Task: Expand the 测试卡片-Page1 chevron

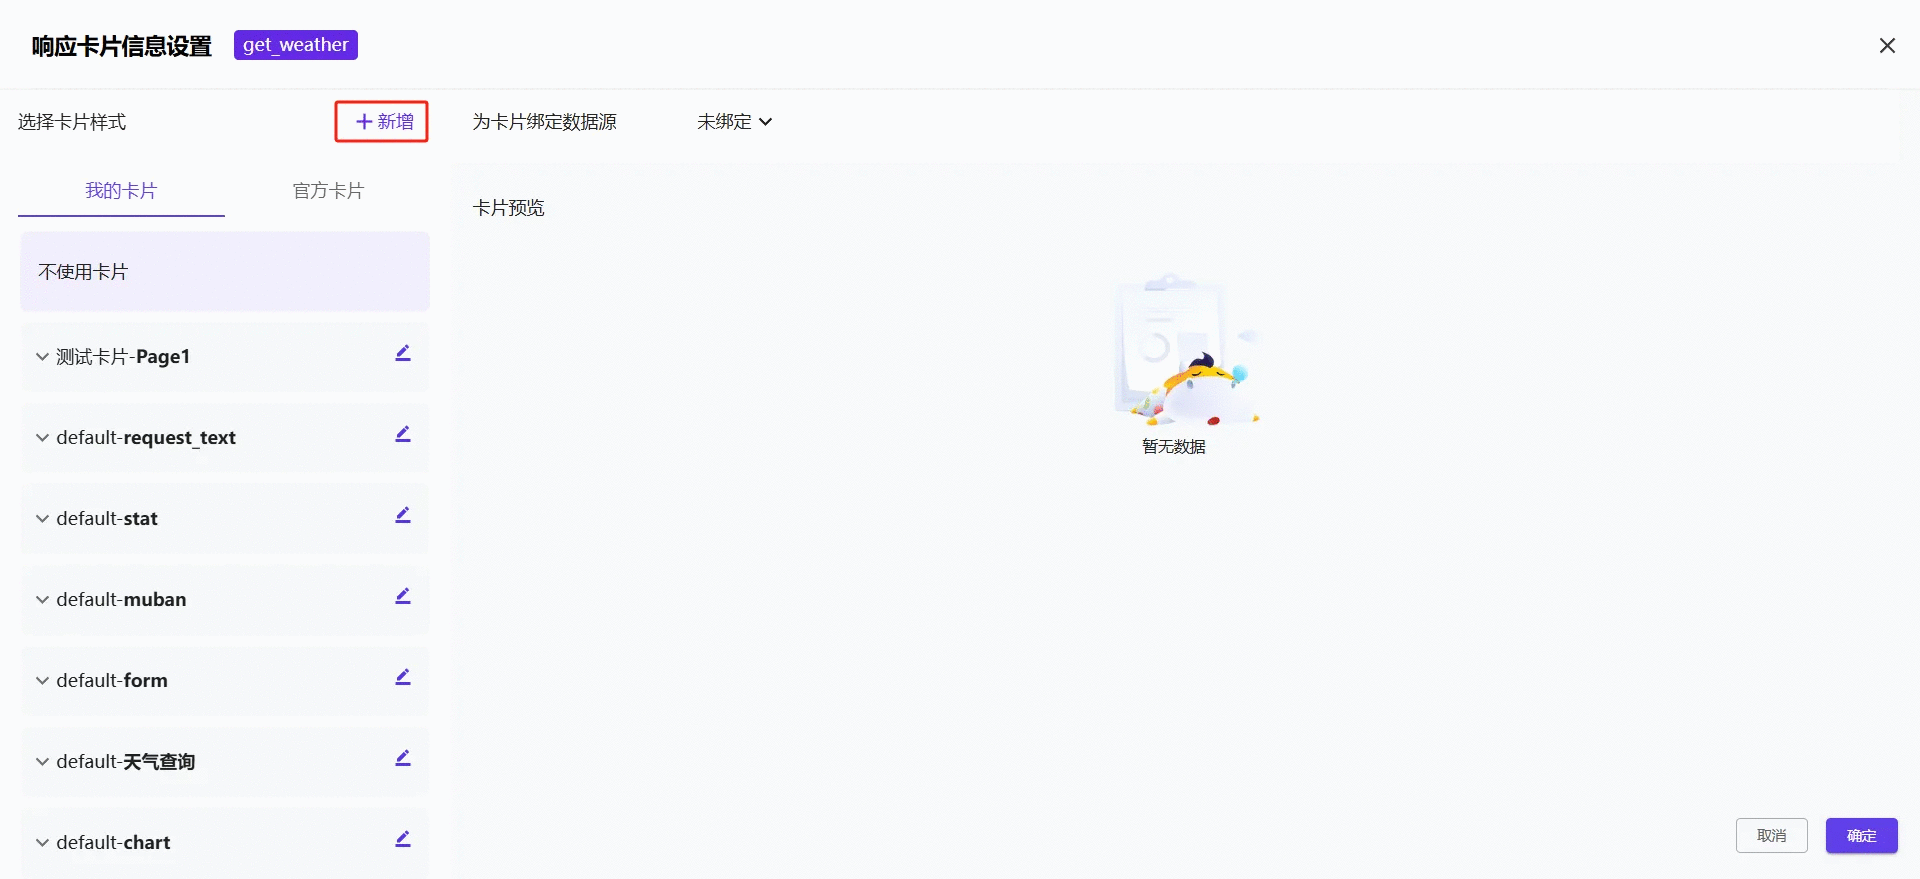Action: [x=42, y=357]
